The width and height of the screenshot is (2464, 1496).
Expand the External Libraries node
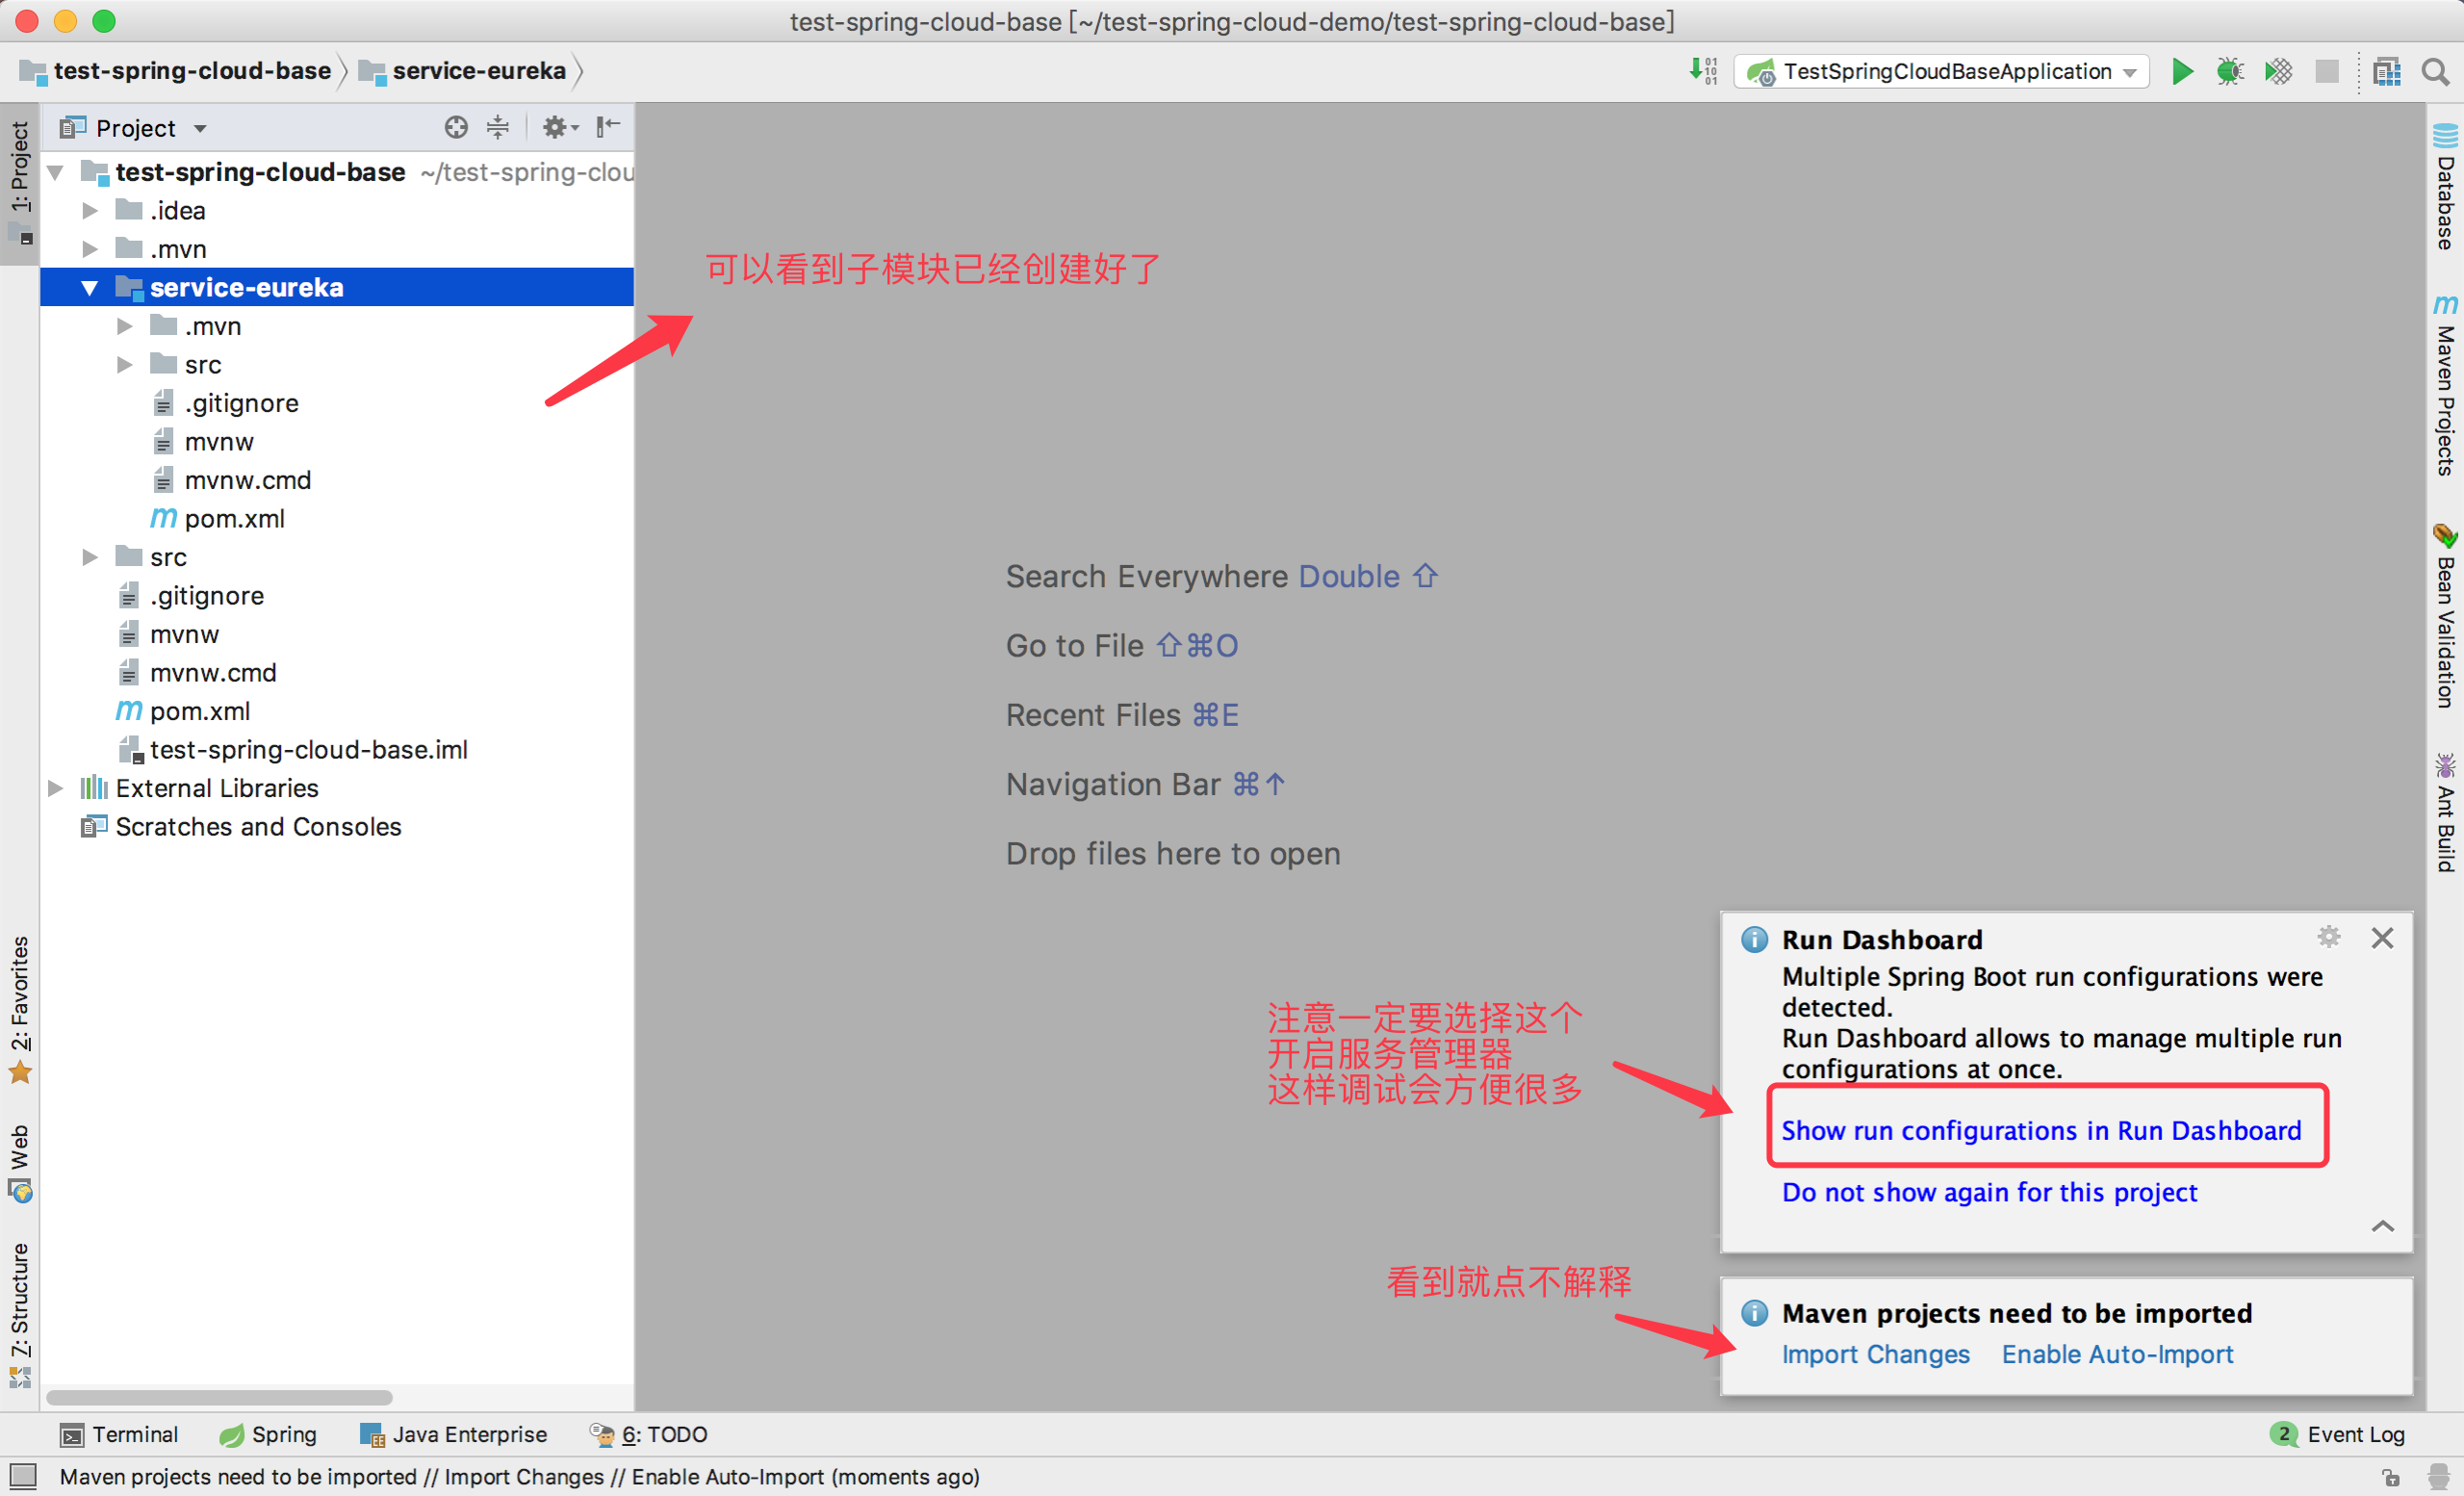pyautogui.click(x=56, y=788)
